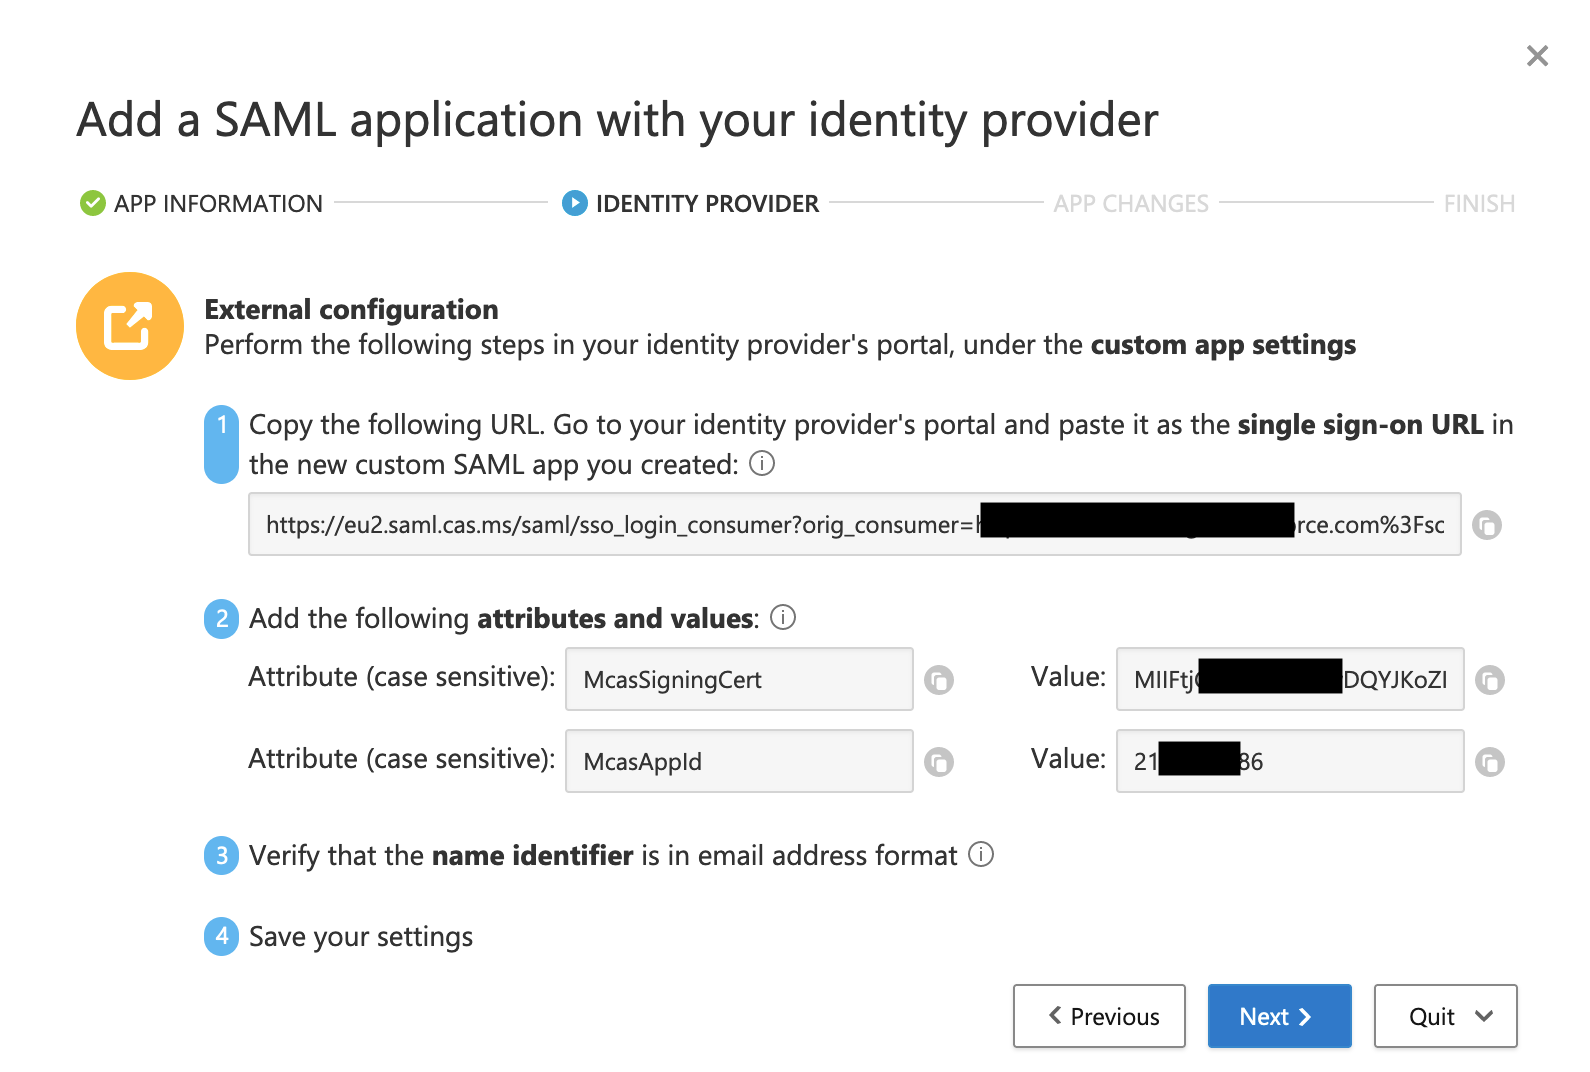Click info icon beside attributes and values
The width and height of the screenshot is (1590, 1072).
[783, 618]
